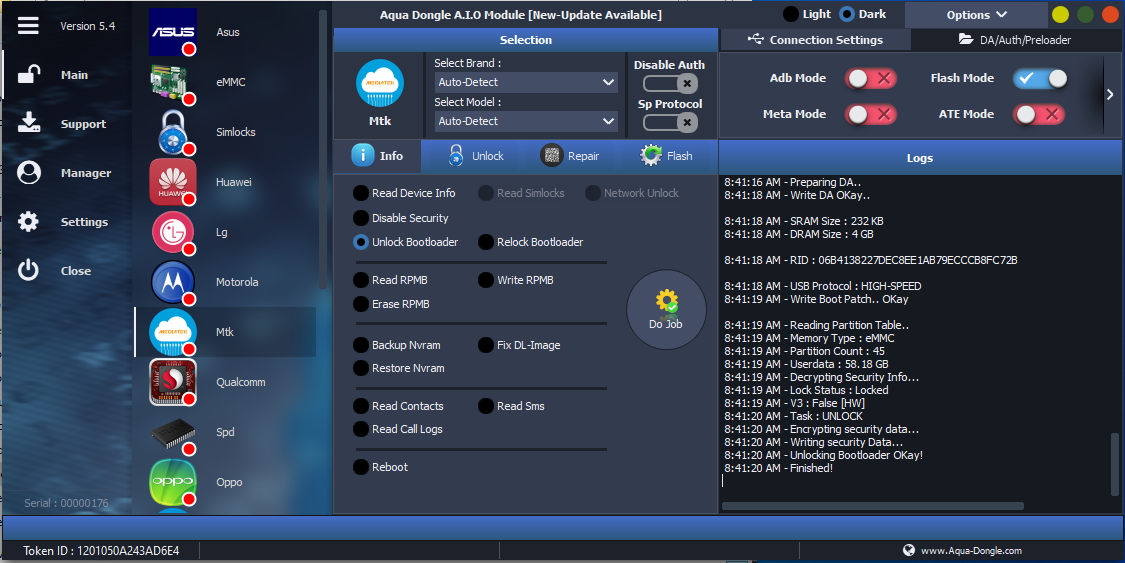Select the Motorola brand icon

click(173, 282)
